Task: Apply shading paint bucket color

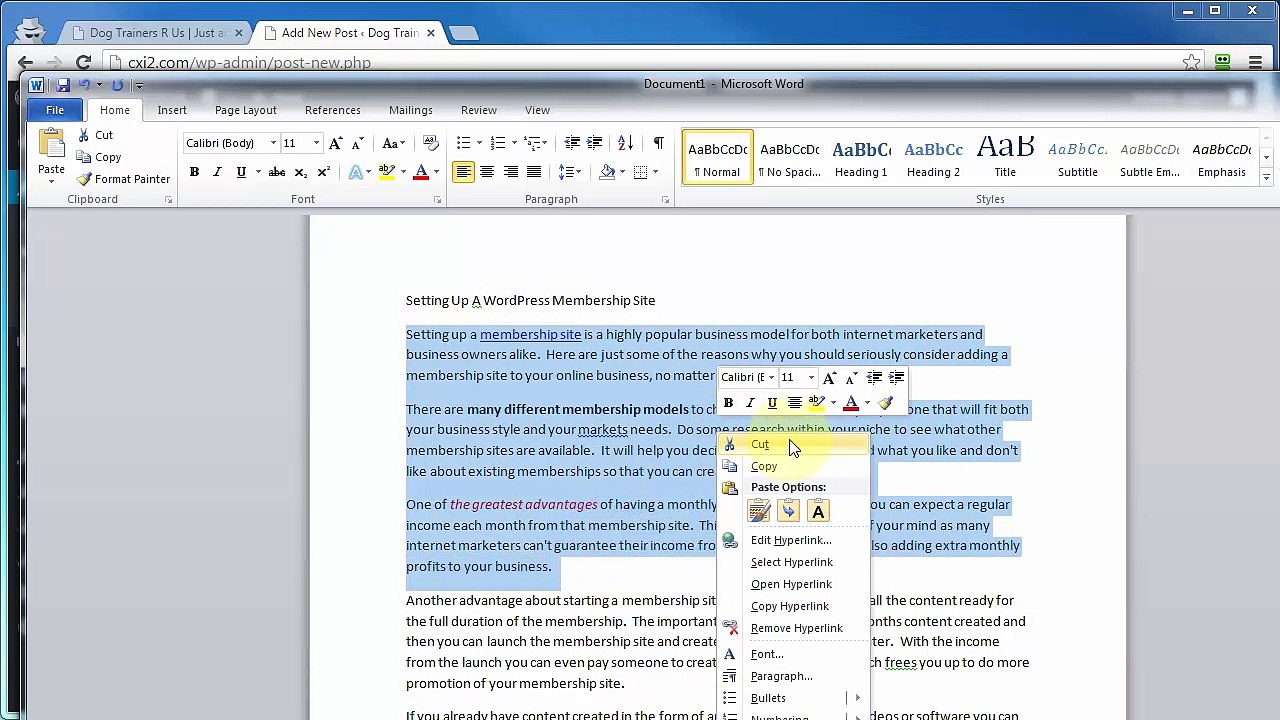Action: 607,172
